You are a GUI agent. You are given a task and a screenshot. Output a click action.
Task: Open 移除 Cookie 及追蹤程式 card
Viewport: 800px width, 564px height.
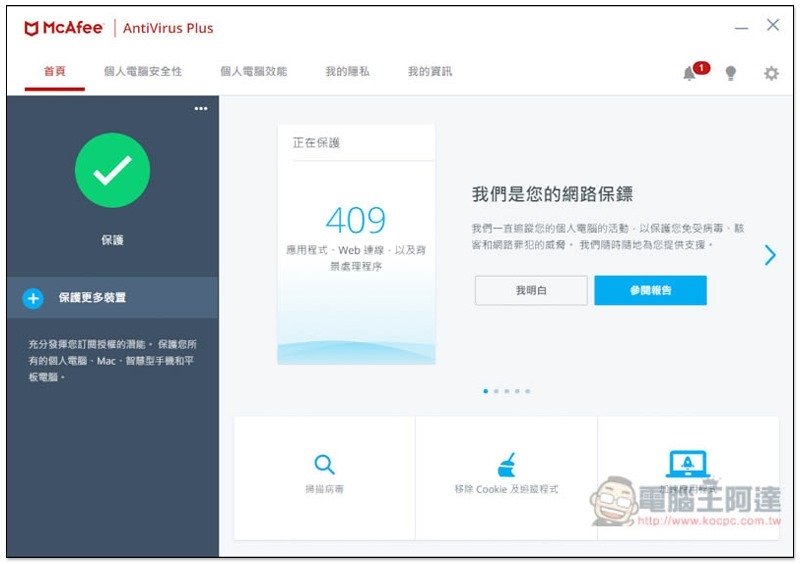pyautogui.click(x=507, y=478)
